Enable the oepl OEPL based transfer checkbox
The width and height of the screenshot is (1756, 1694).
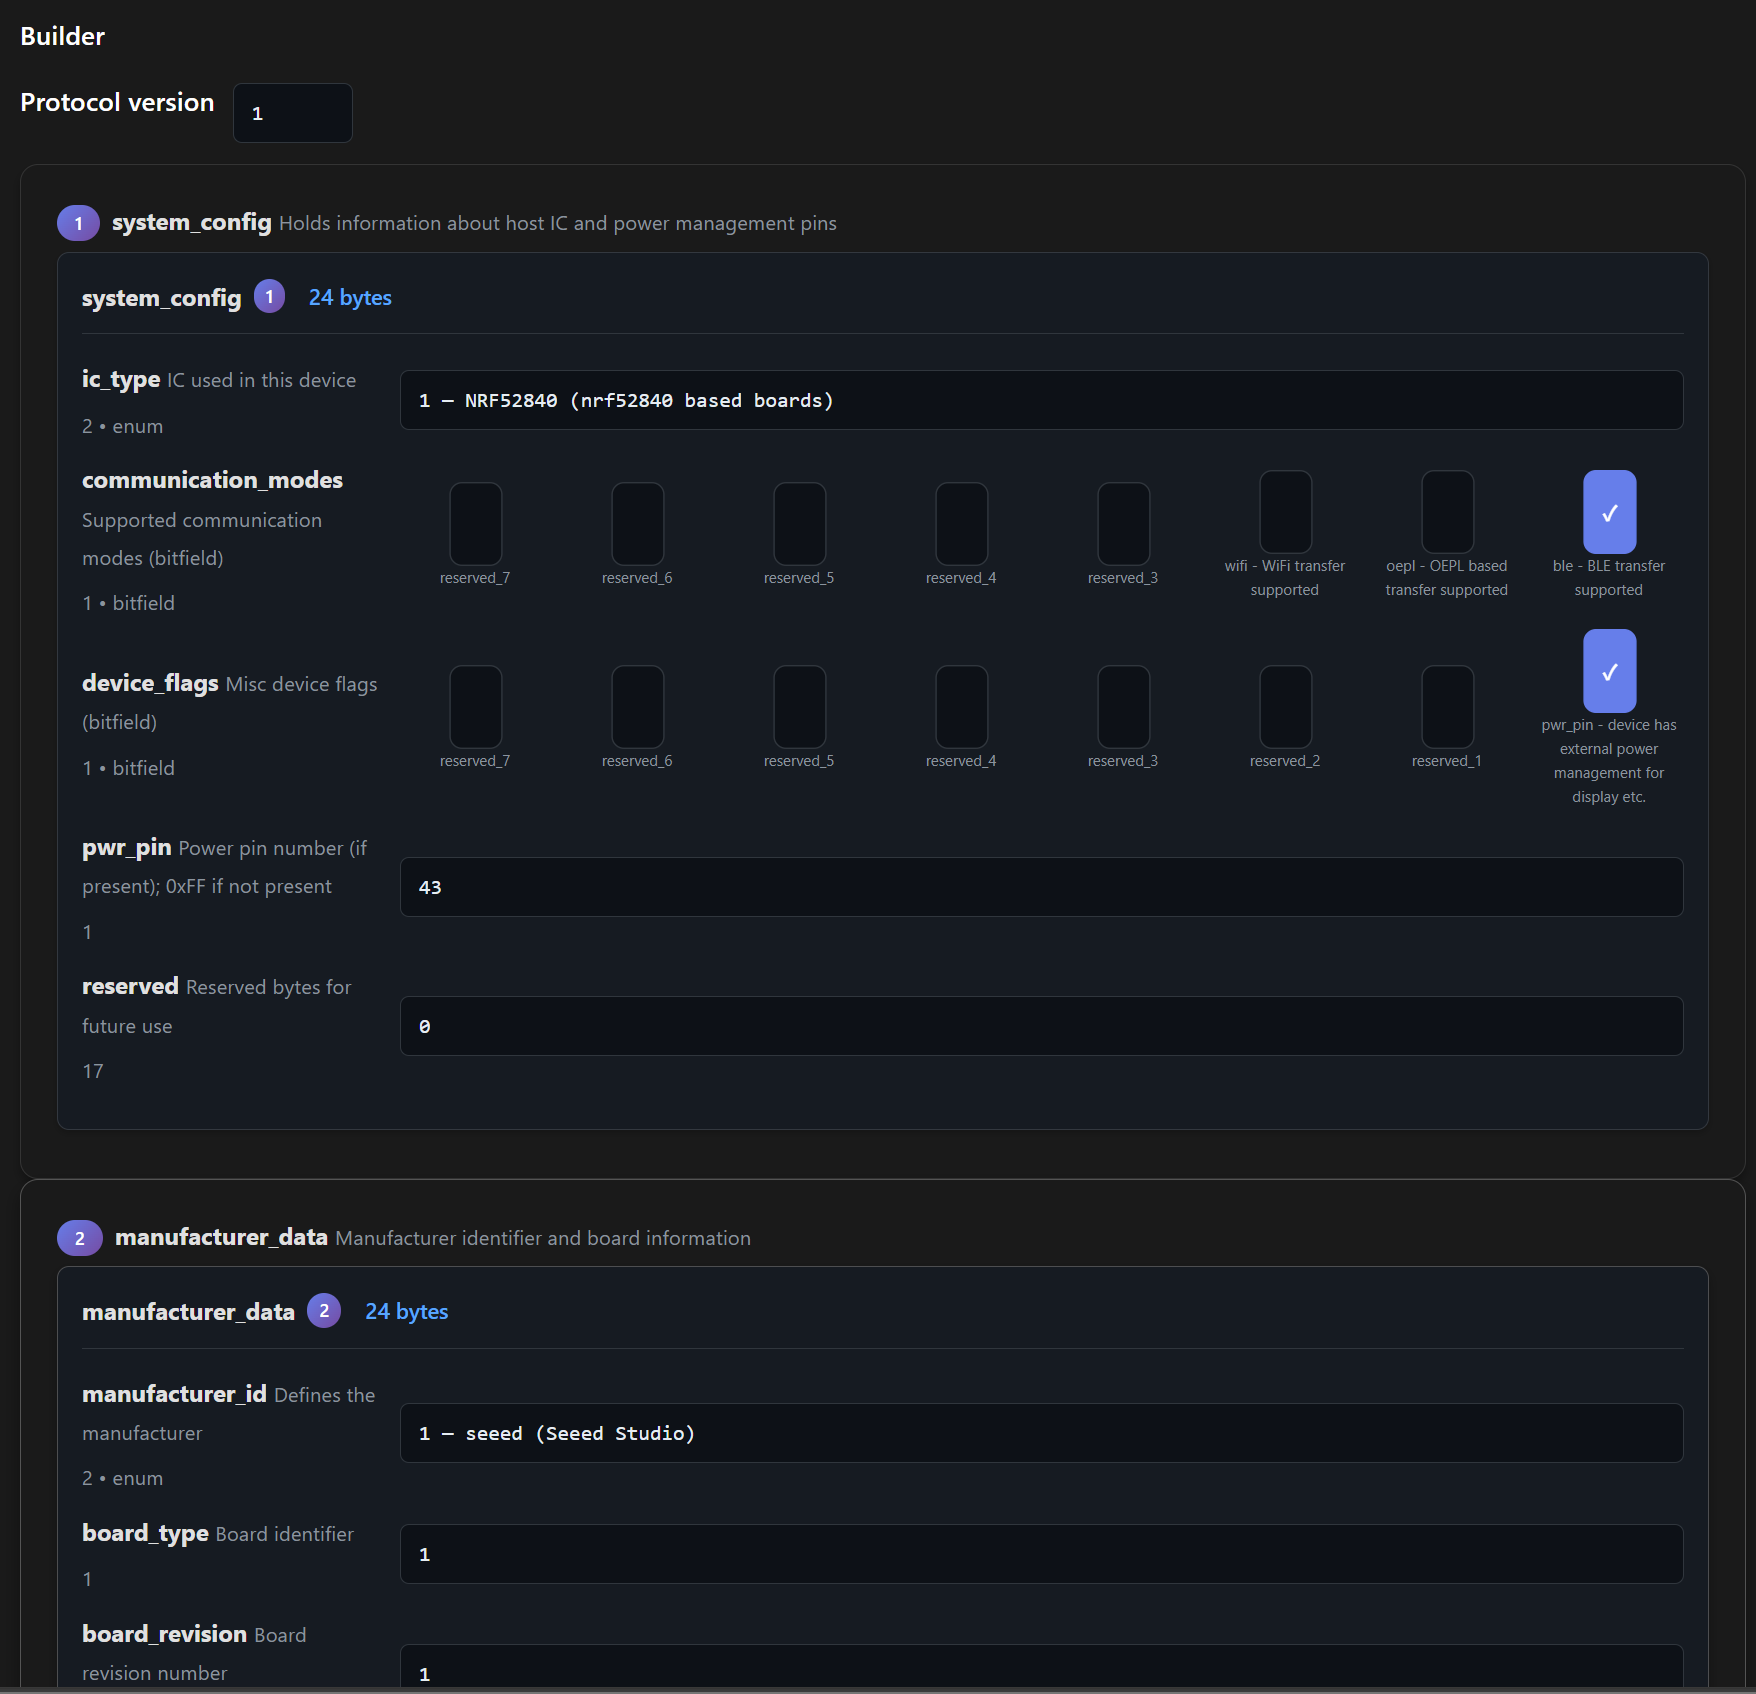click(1447, 512)
